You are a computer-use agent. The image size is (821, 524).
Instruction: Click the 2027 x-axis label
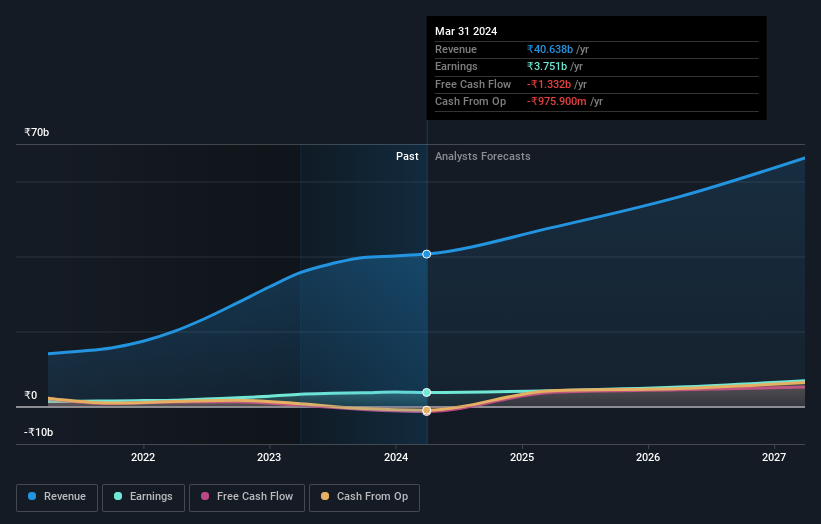774,458
